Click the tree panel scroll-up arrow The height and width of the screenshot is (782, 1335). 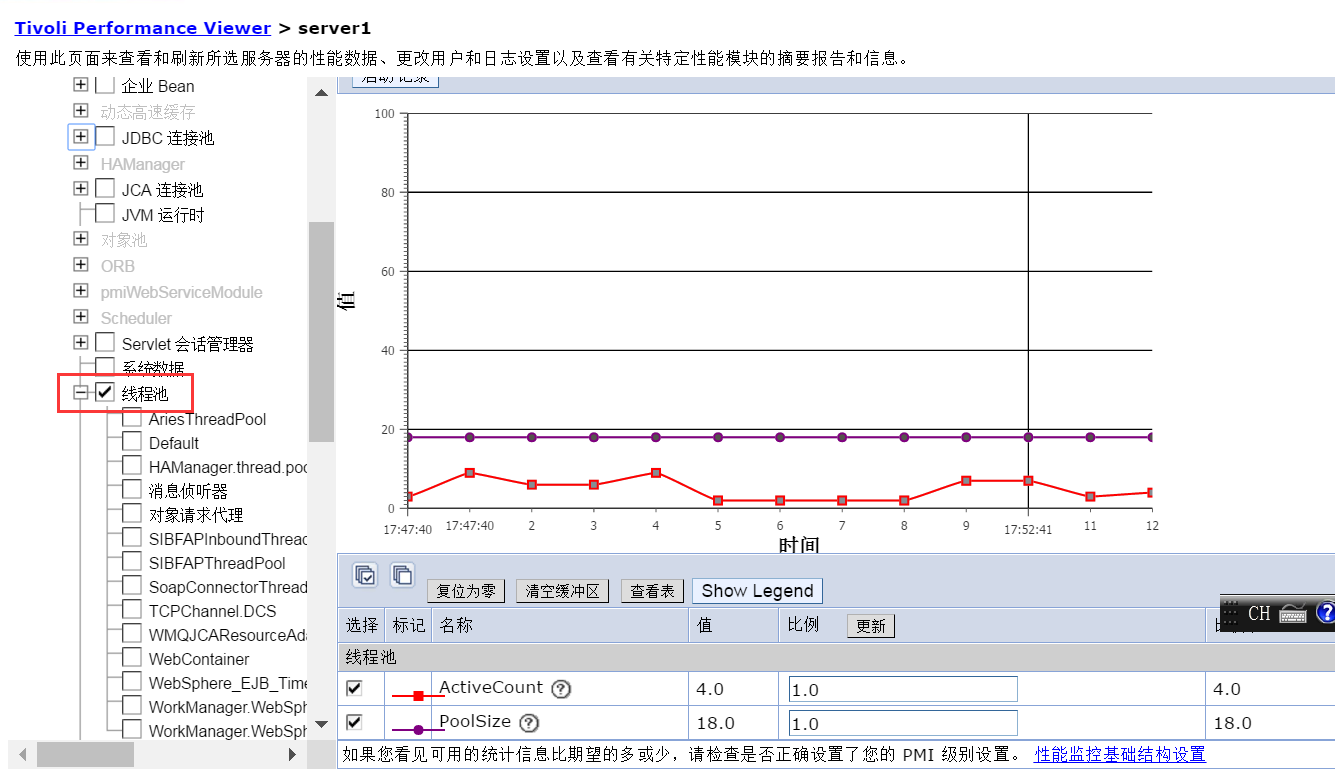coord(321,93)
